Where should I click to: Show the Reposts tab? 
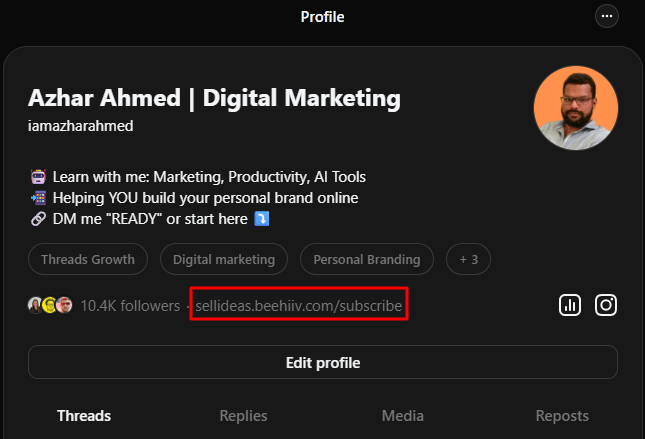click(x=562, y=416)
